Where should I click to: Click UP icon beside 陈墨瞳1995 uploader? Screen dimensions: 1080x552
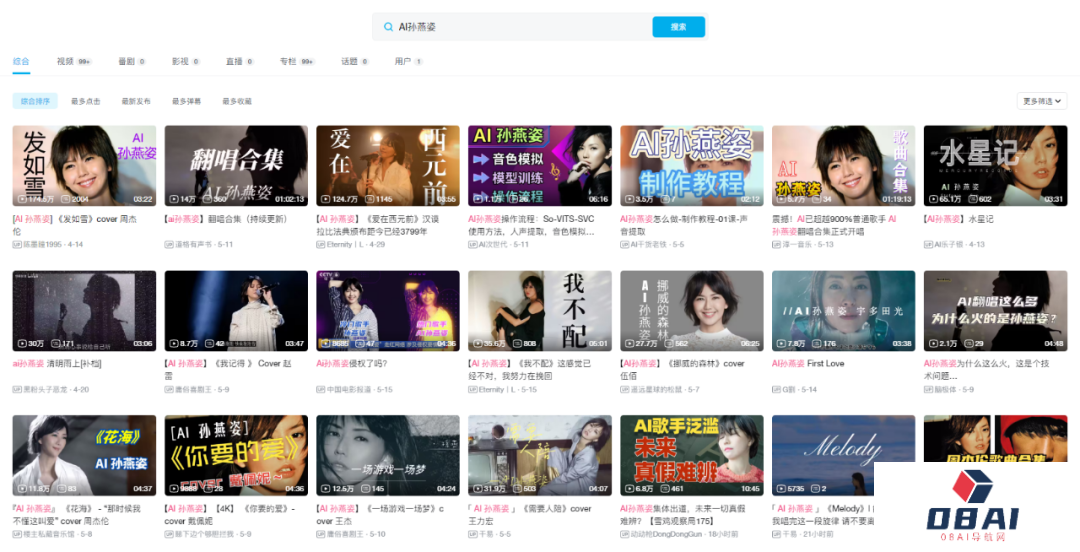[17, 244]
